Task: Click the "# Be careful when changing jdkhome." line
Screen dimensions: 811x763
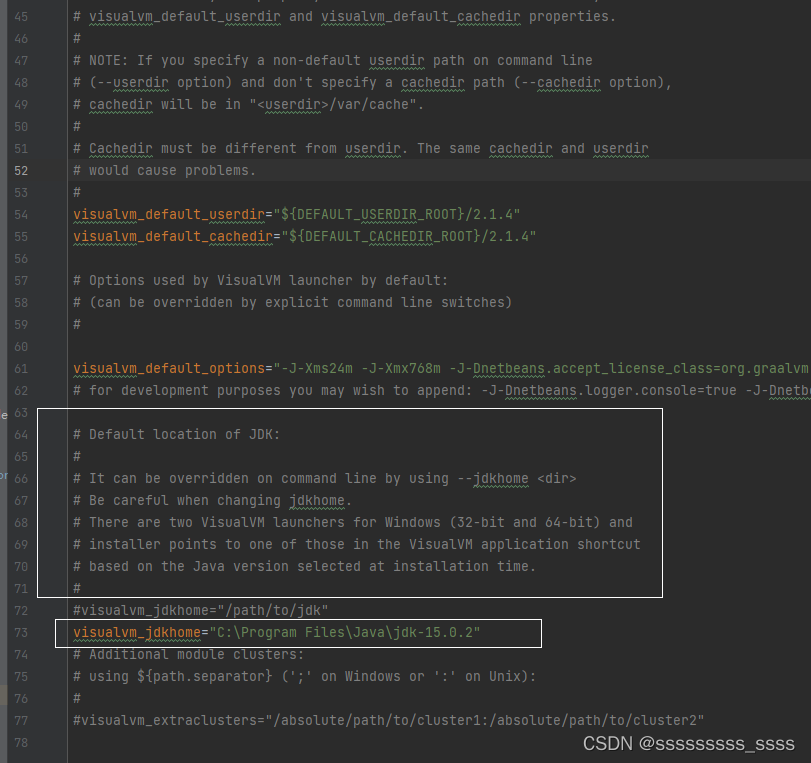Action: coord(213,501)
